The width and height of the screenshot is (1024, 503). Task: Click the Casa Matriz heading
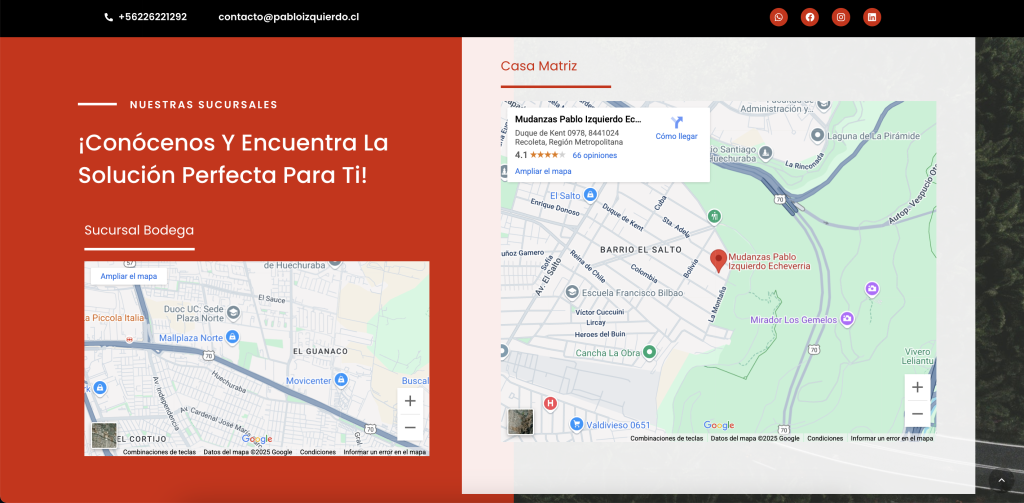click(x=539, y=66)
